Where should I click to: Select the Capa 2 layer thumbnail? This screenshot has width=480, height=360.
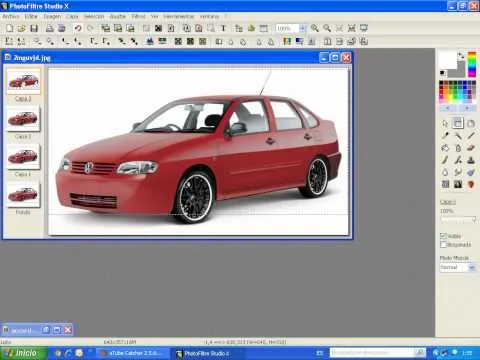[23, 119]
